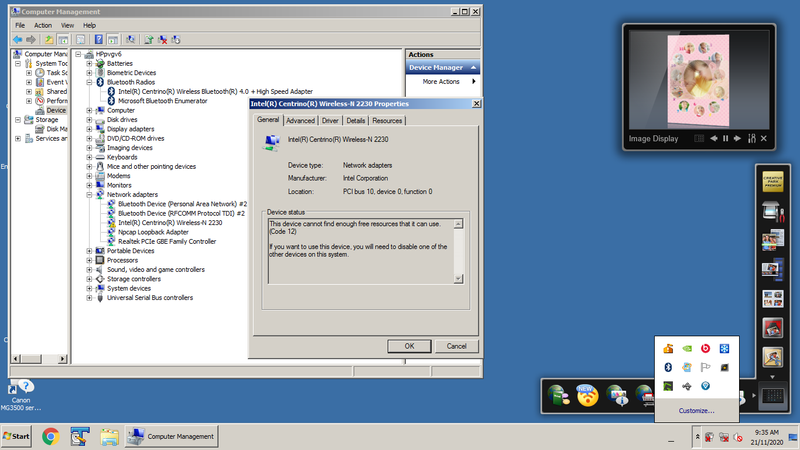
Task: Click the muted volume speaker tray icon
Action: [x=737, y=437]
